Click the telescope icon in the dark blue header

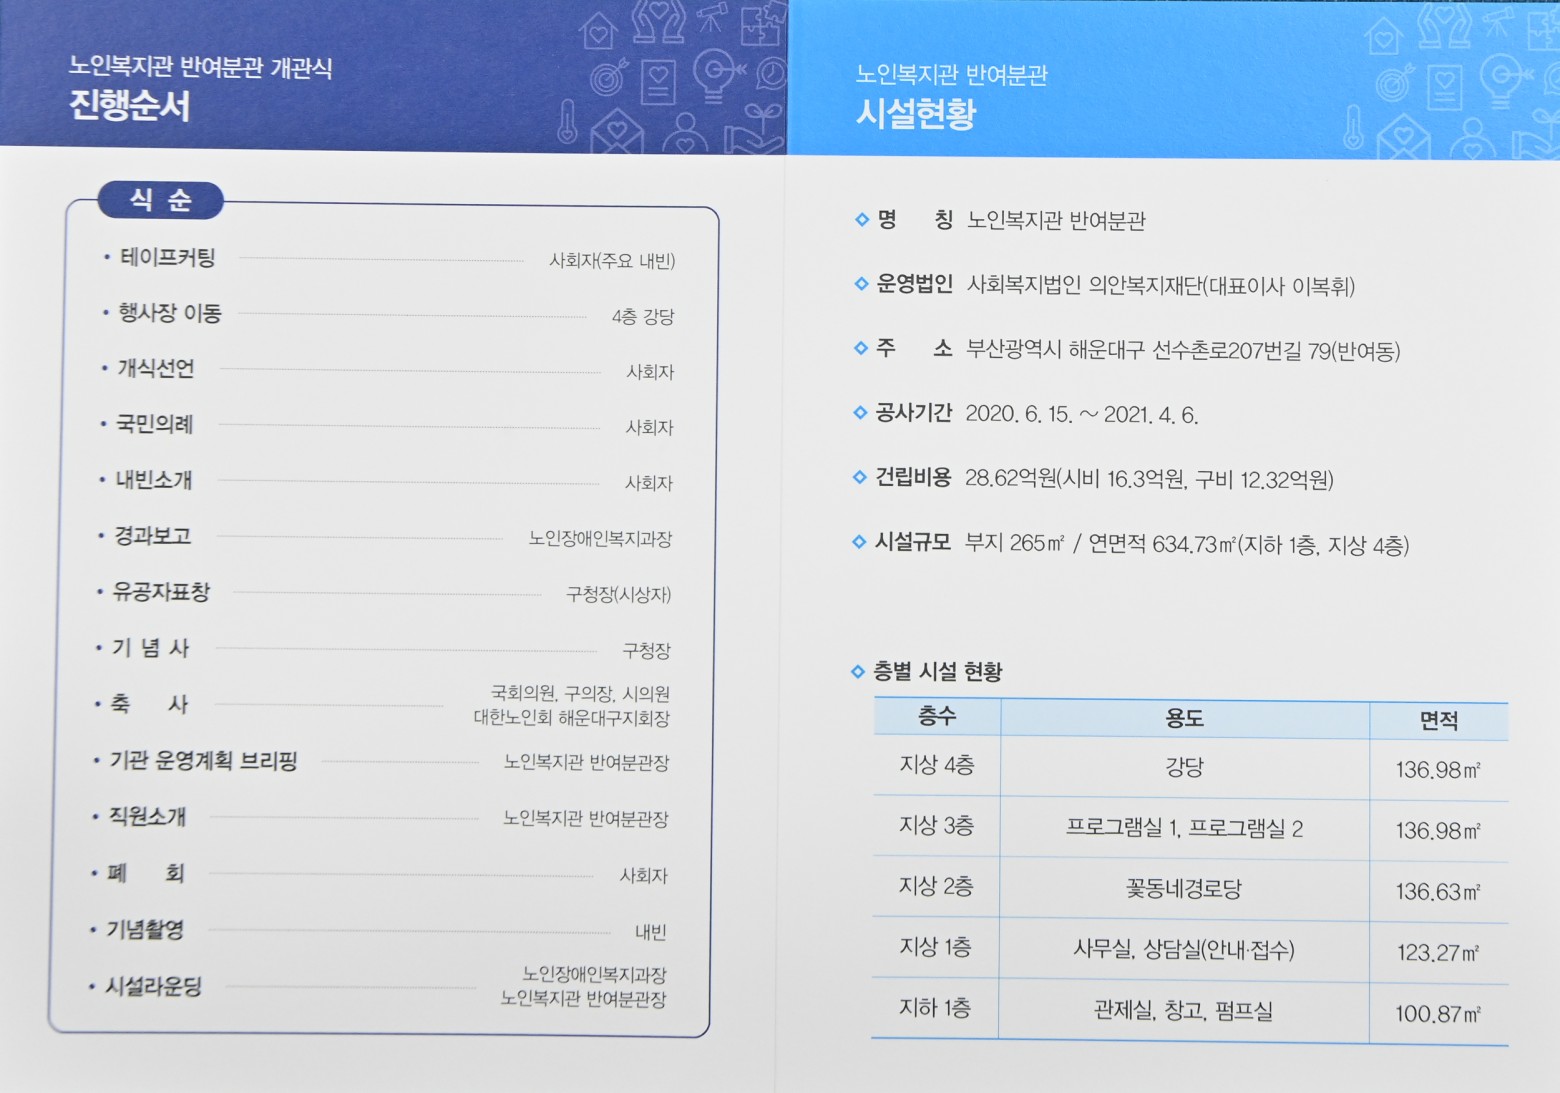(x=712, y=19)
